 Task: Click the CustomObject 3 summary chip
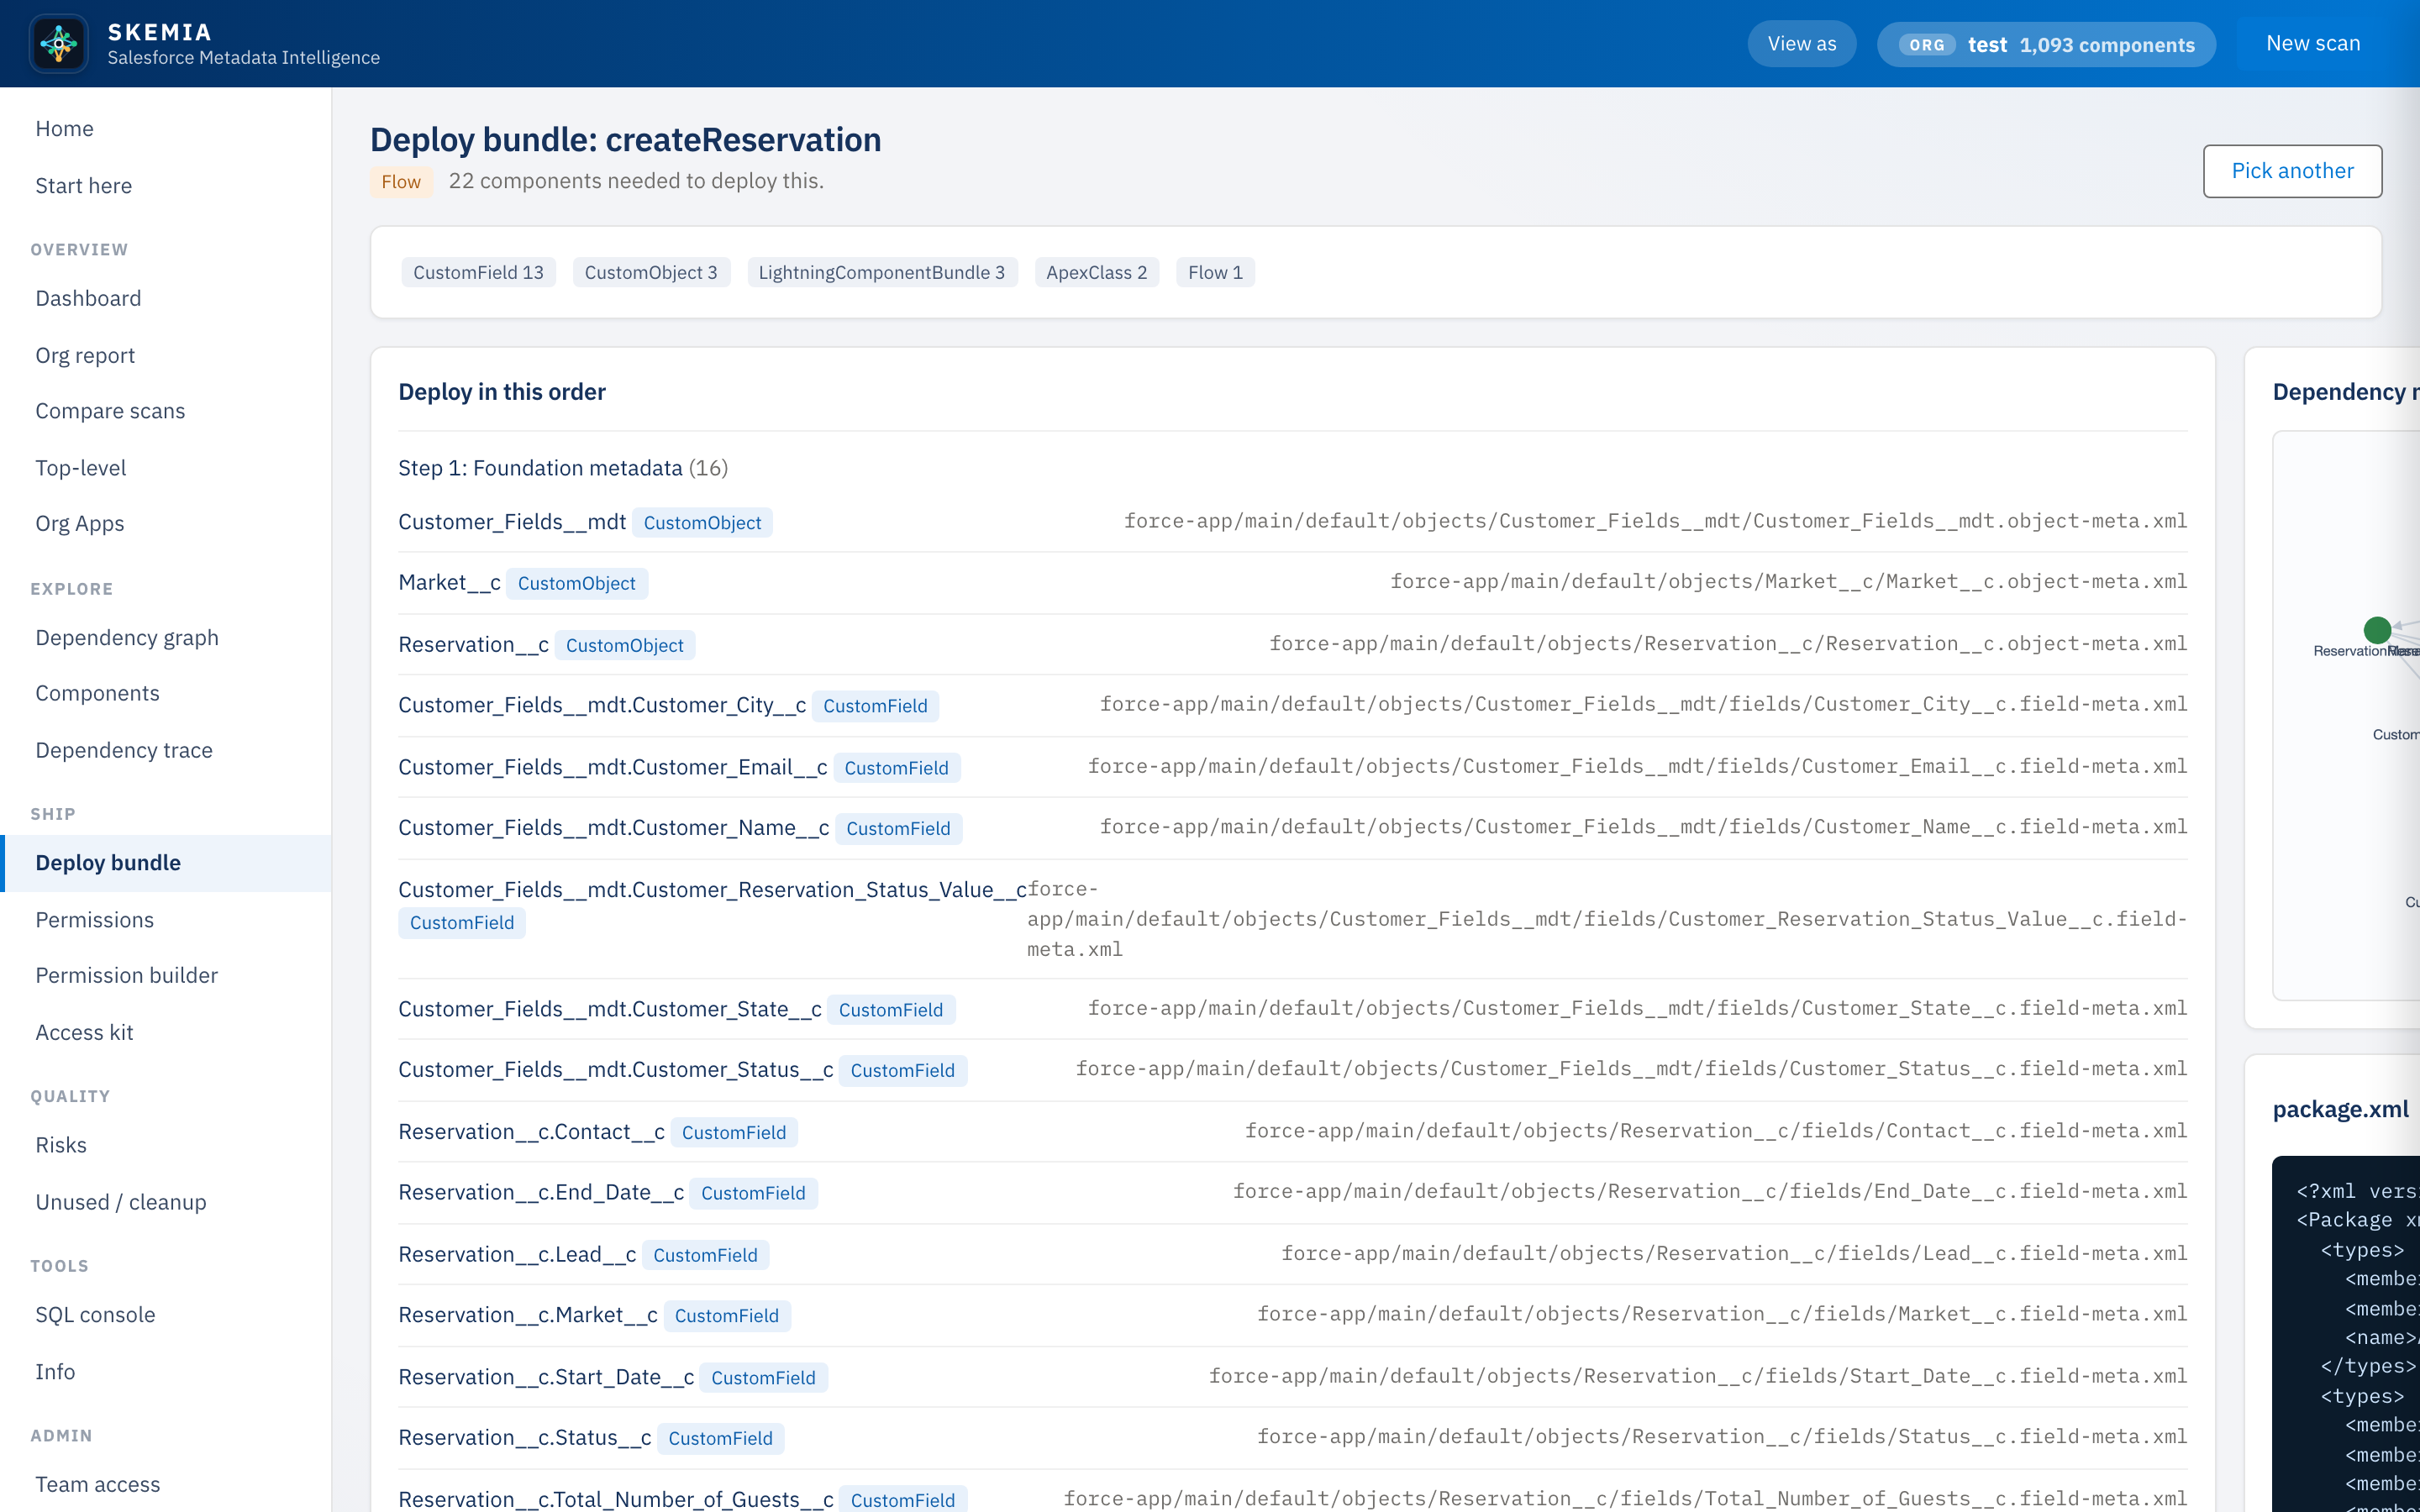(651, 272)
